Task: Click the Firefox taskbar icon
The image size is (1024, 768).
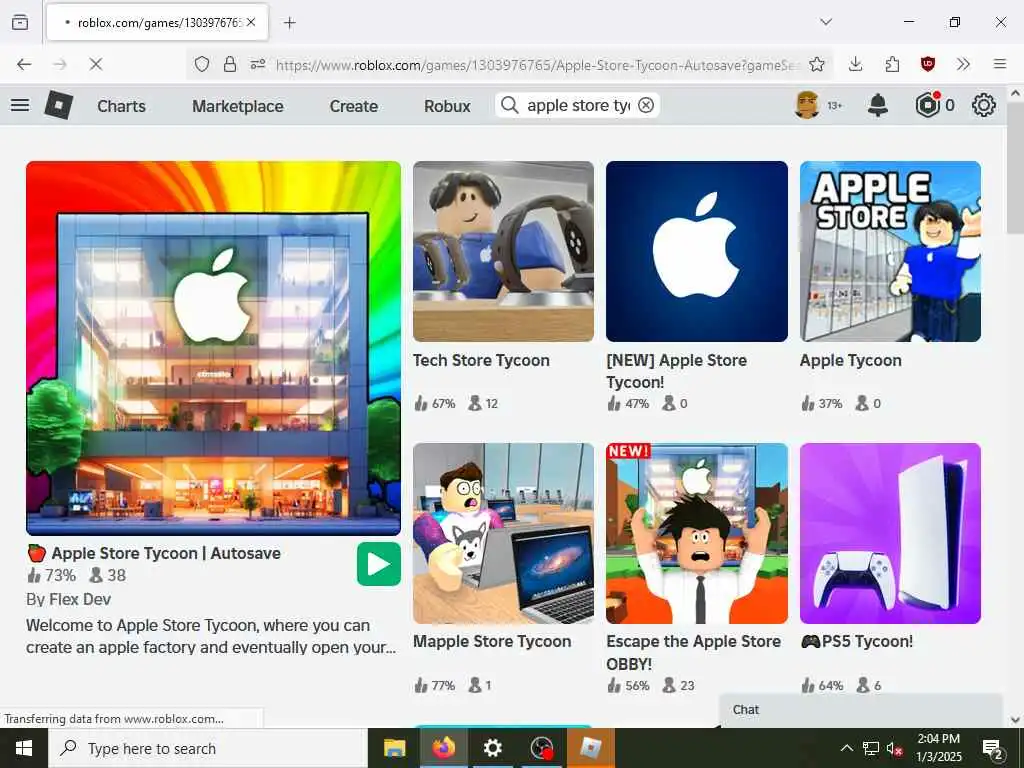Action: tap(444, 748)
